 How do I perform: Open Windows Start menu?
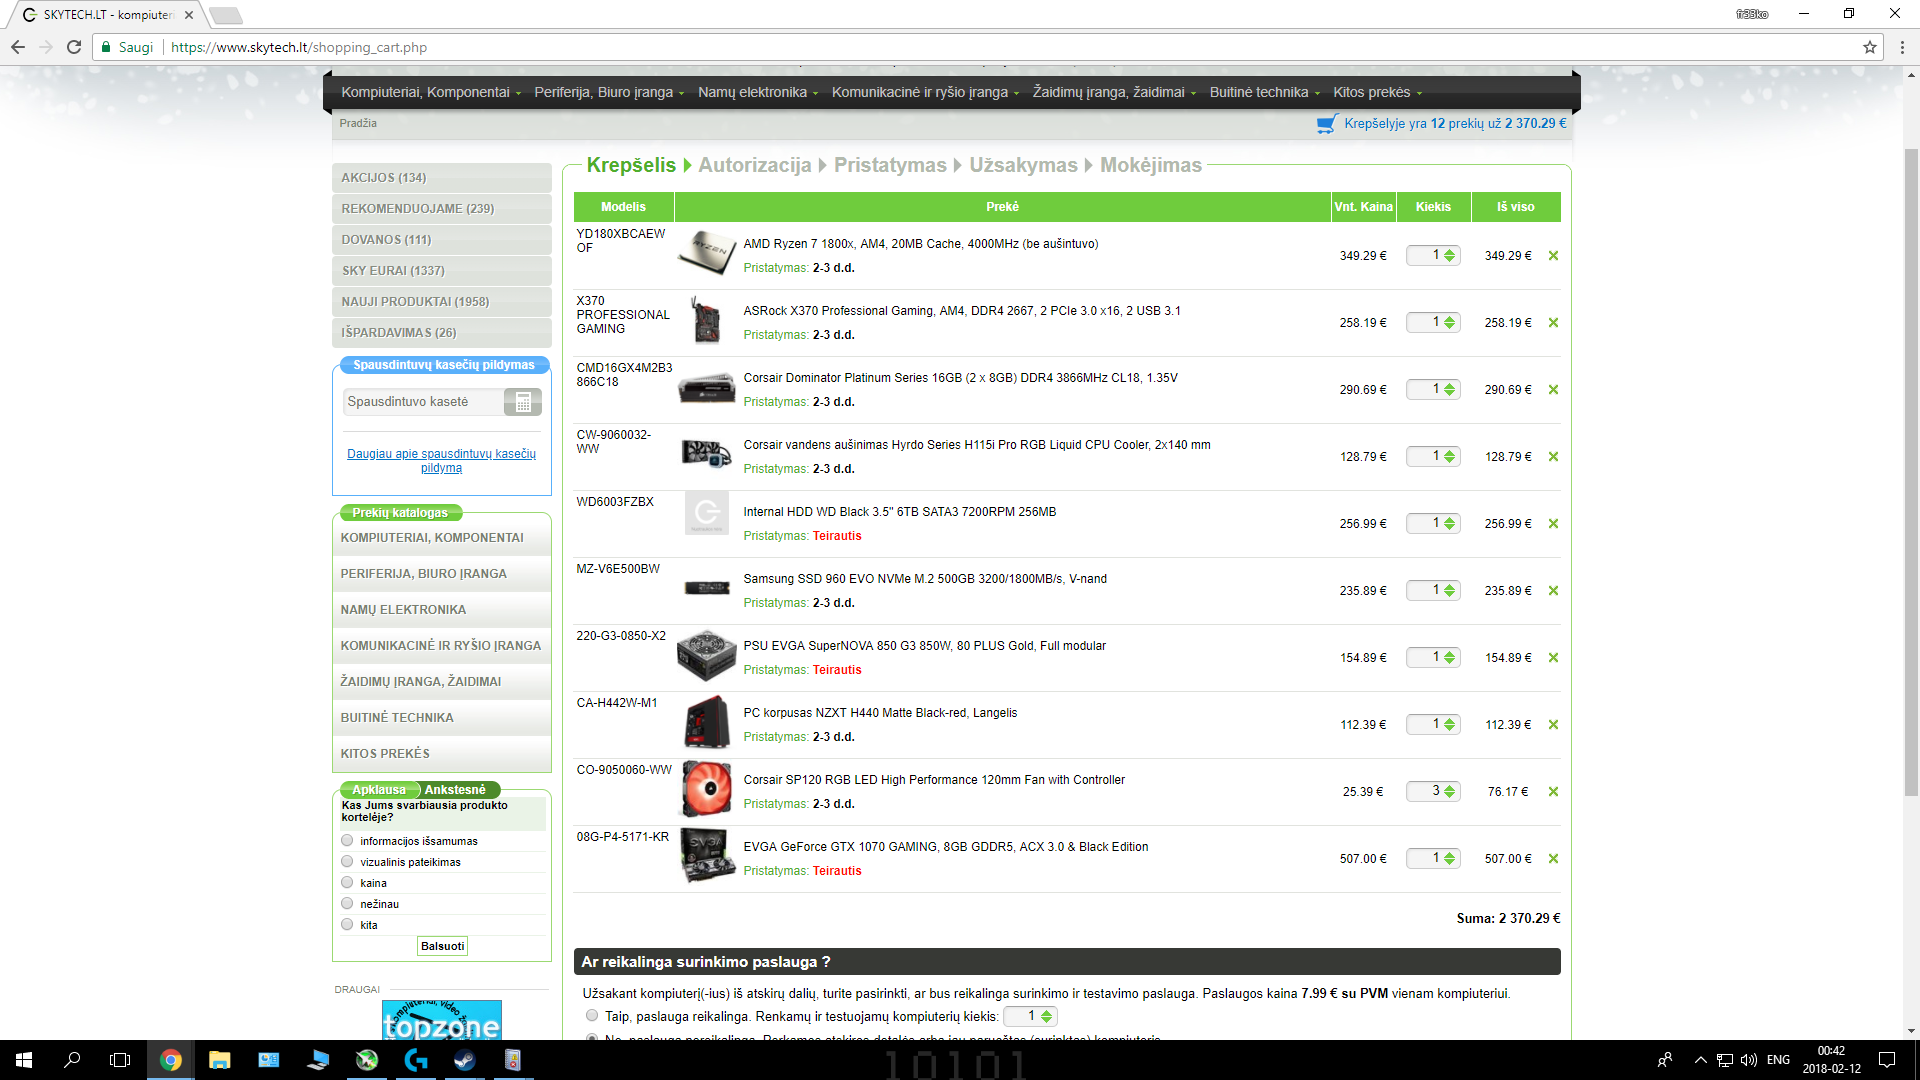point(24,1060)
